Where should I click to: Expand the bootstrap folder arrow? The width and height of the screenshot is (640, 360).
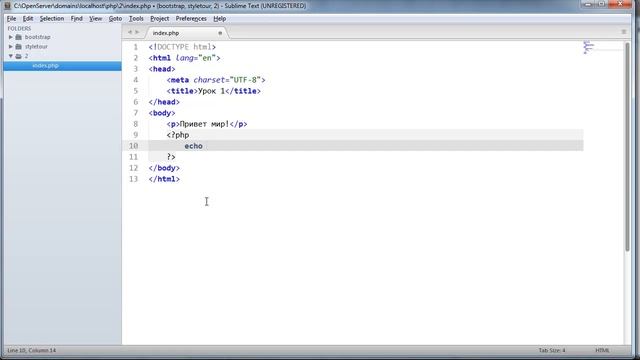(11, 37)
